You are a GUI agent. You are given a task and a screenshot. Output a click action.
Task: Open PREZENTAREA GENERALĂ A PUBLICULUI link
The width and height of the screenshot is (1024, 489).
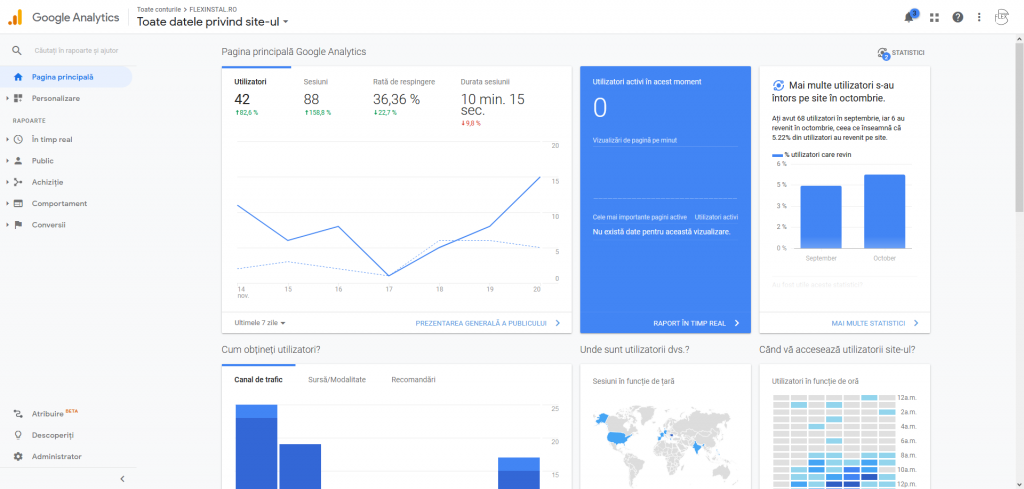pyautogui.click(x=487, y=323)
